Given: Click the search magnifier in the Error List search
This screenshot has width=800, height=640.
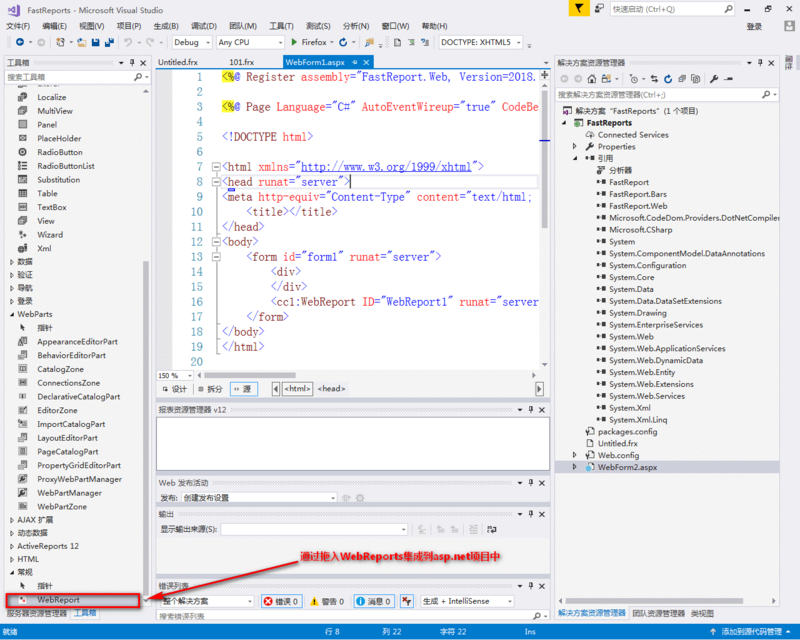Looking at the screenshot, I should (537, 616).
